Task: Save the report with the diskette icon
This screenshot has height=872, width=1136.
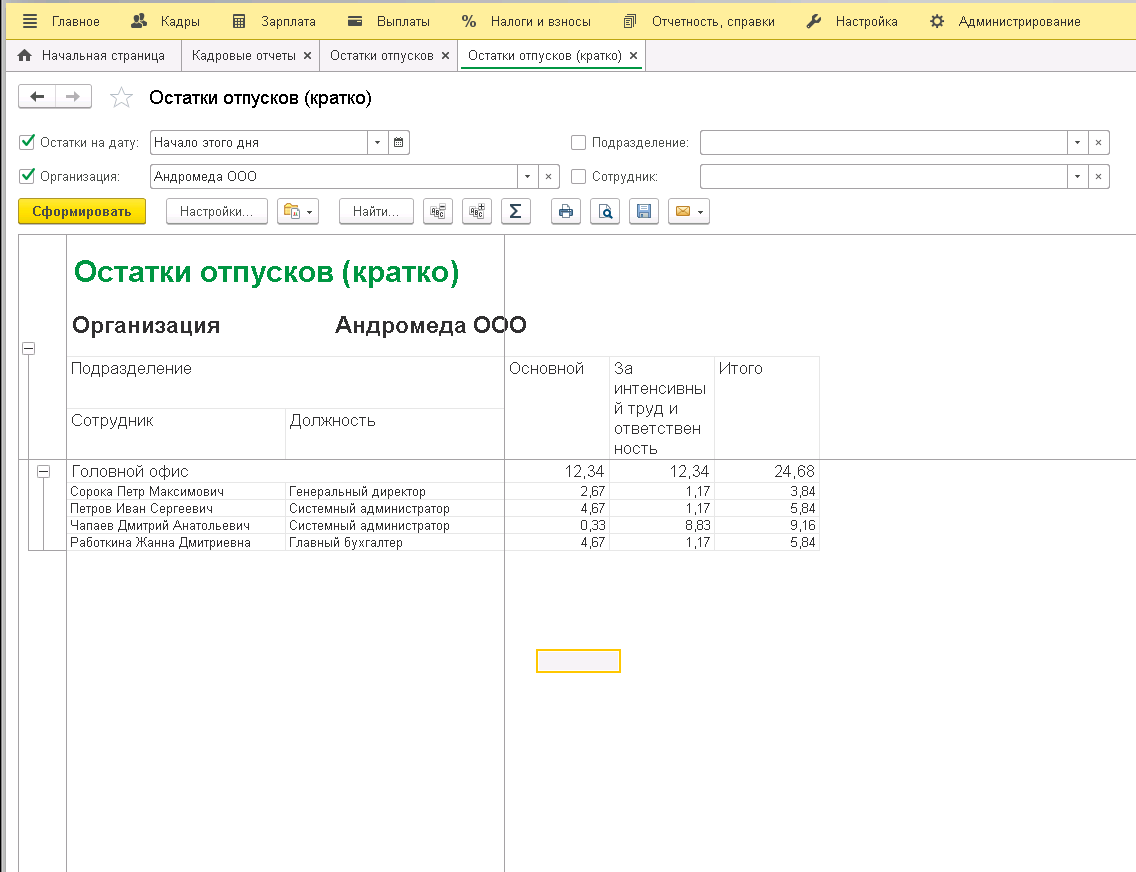Action: click(644, 211)
